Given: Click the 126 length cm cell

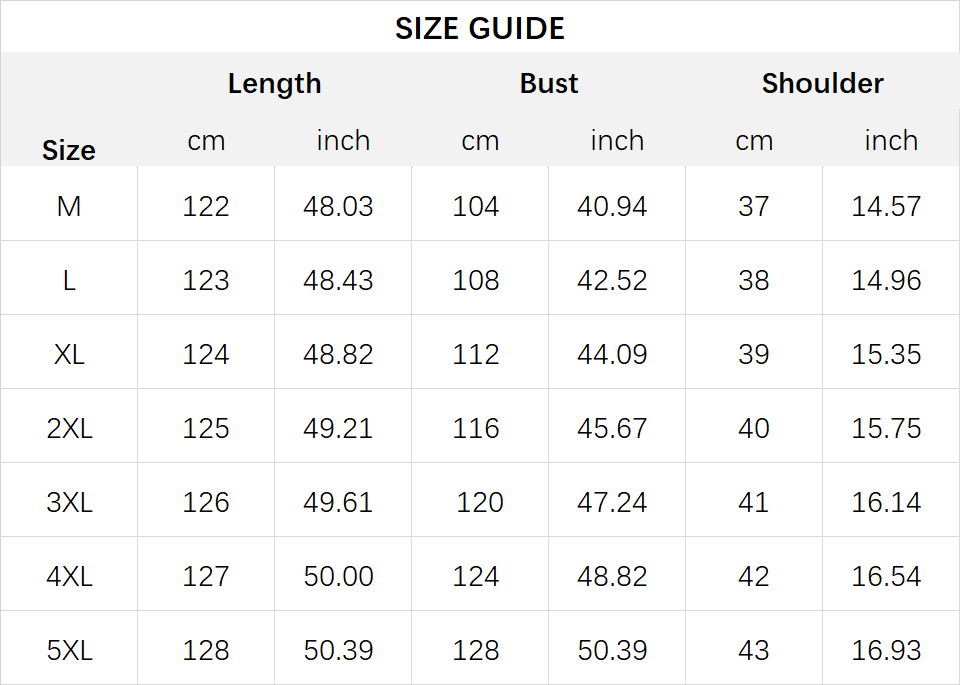Looking at the screenshot, I should coord(206,503).
